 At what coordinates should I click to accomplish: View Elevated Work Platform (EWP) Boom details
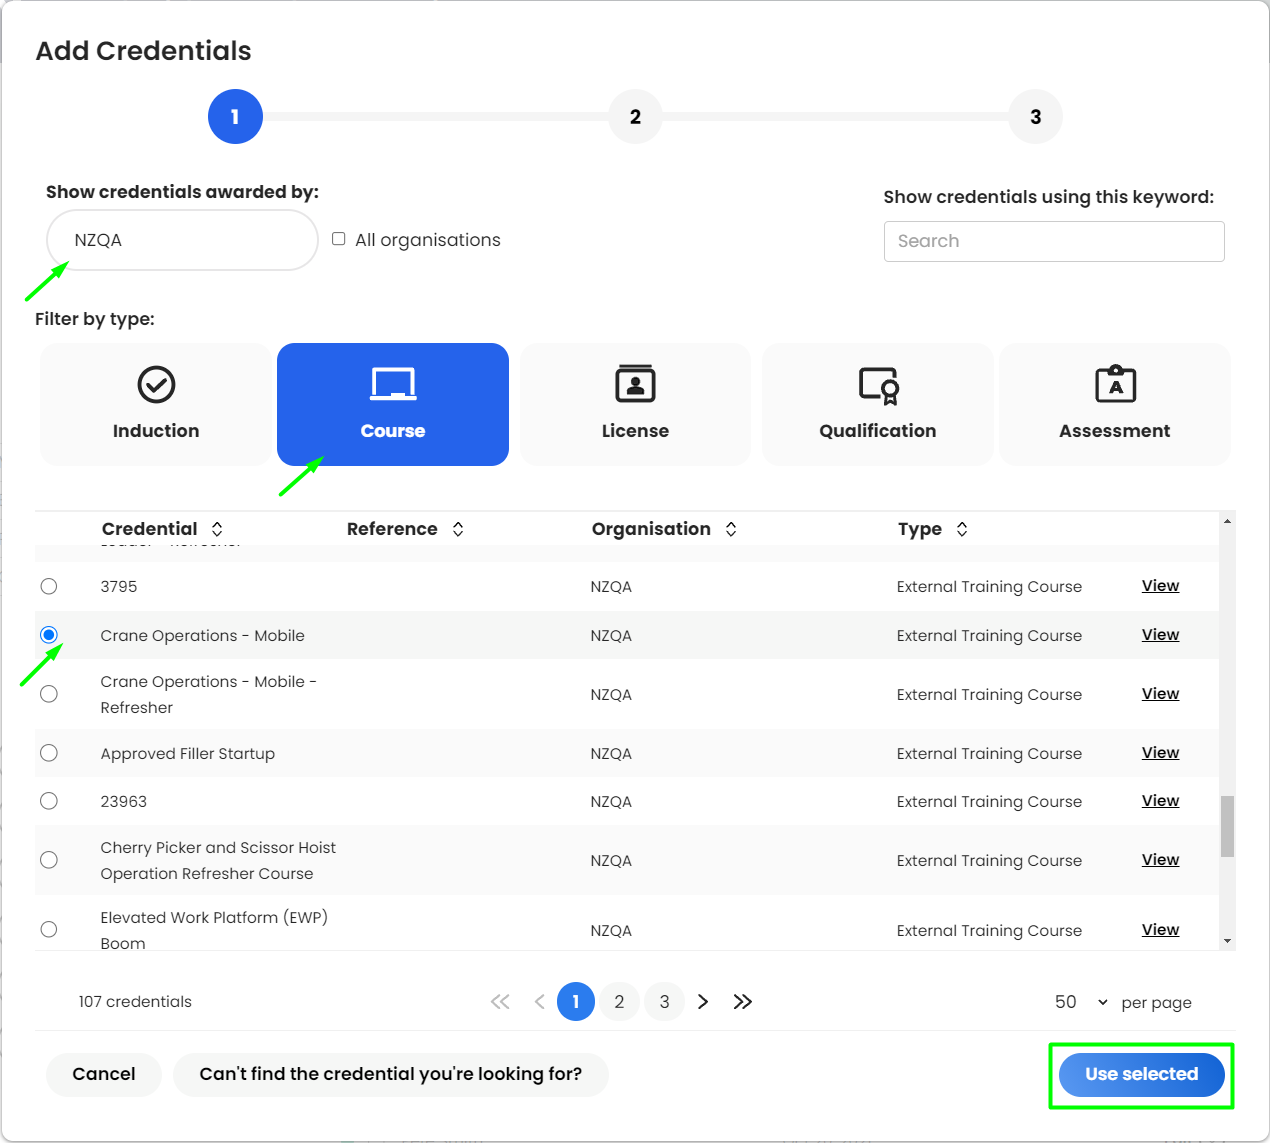tap(1160, 930)
